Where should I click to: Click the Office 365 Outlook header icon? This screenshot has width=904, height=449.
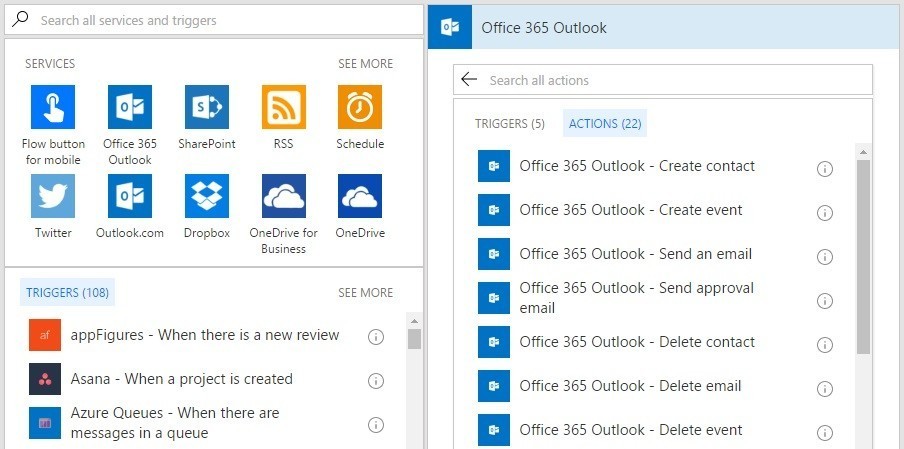pos(450,27)
